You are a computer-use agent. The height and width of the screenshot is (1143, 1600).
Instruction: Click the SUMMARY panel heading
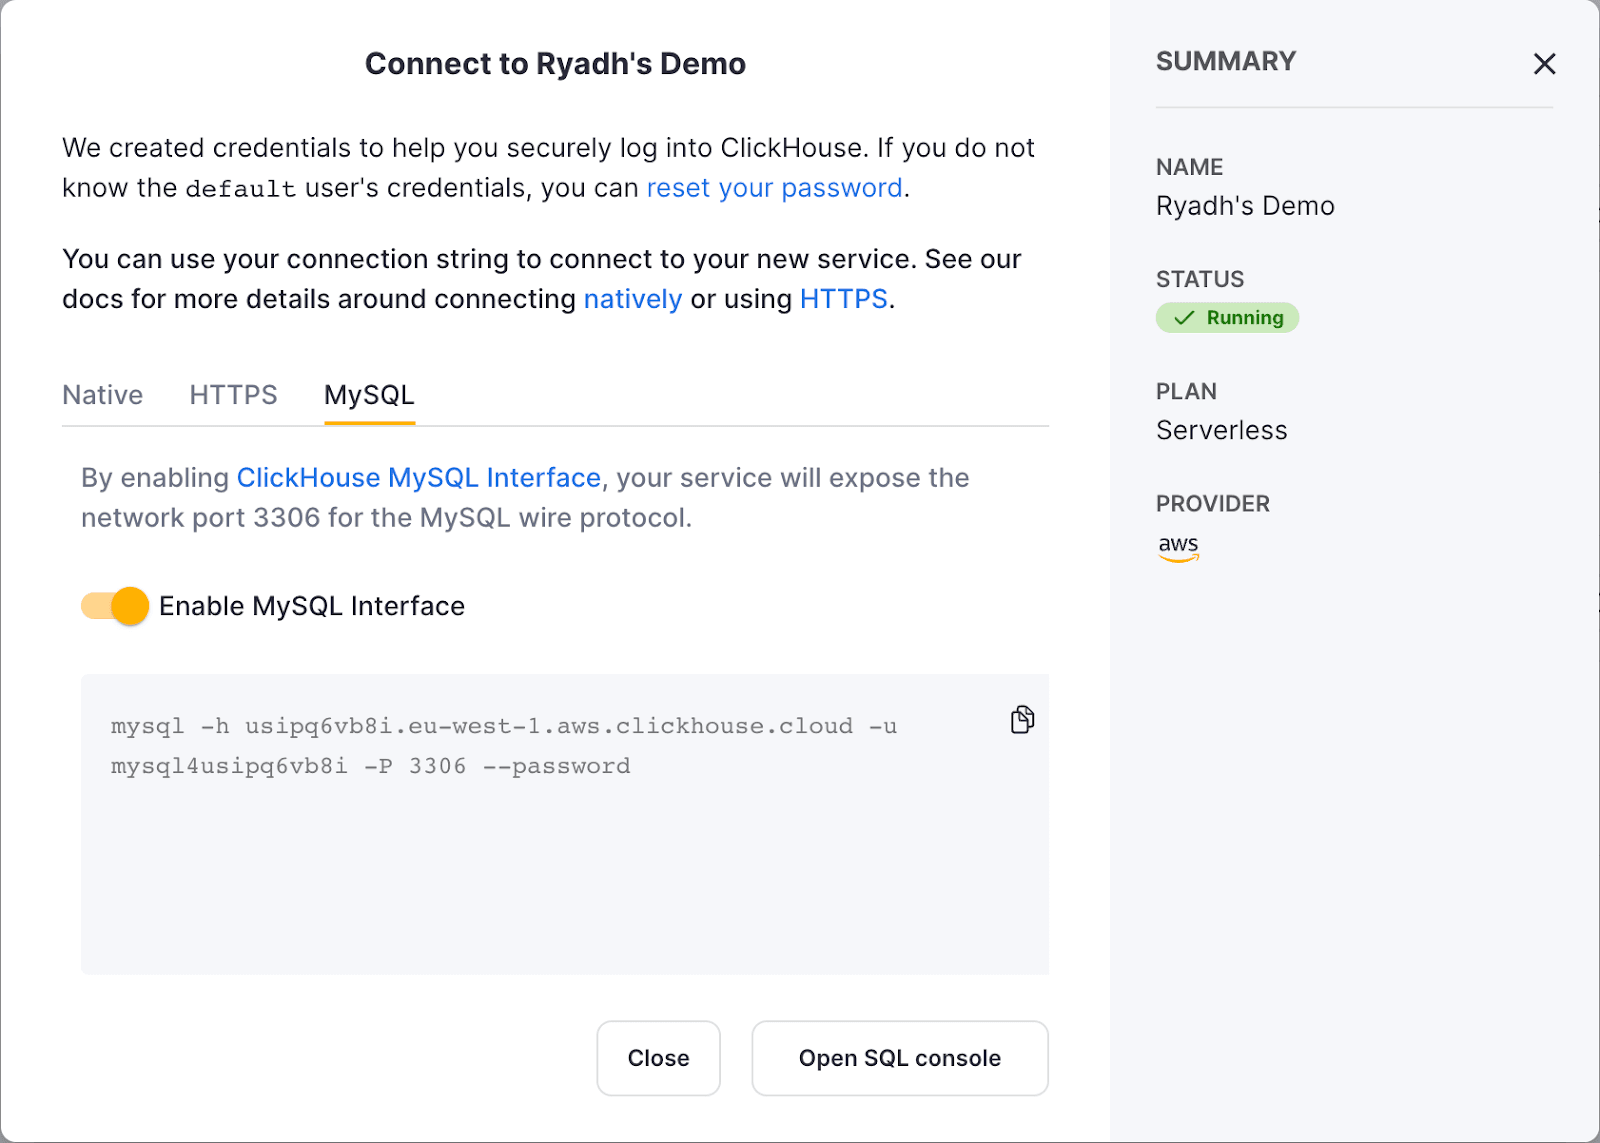tap(1225, 62)
